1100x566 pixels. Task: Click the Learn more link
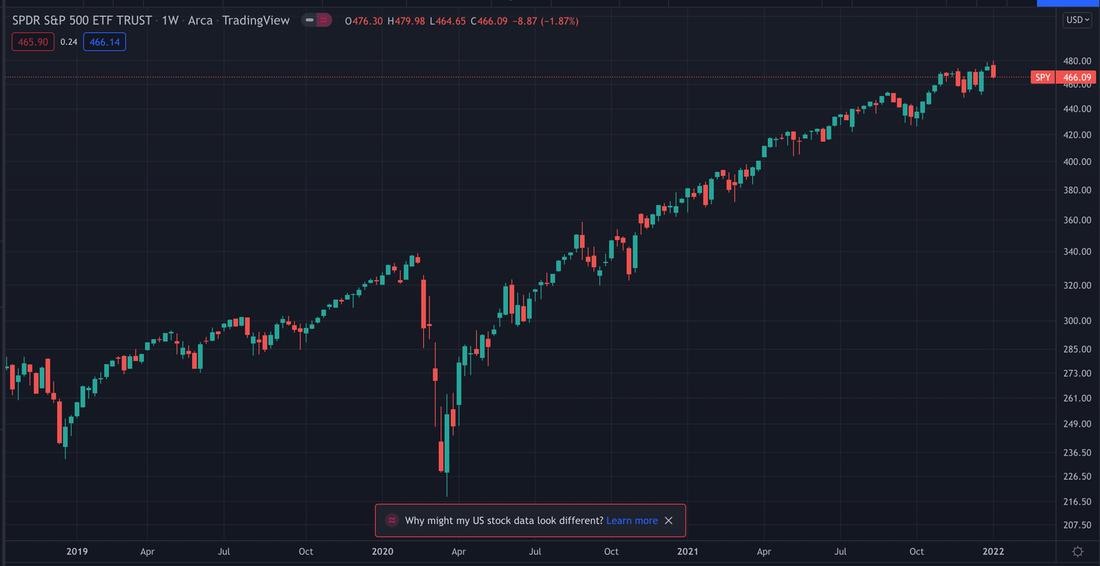point(631,520)
